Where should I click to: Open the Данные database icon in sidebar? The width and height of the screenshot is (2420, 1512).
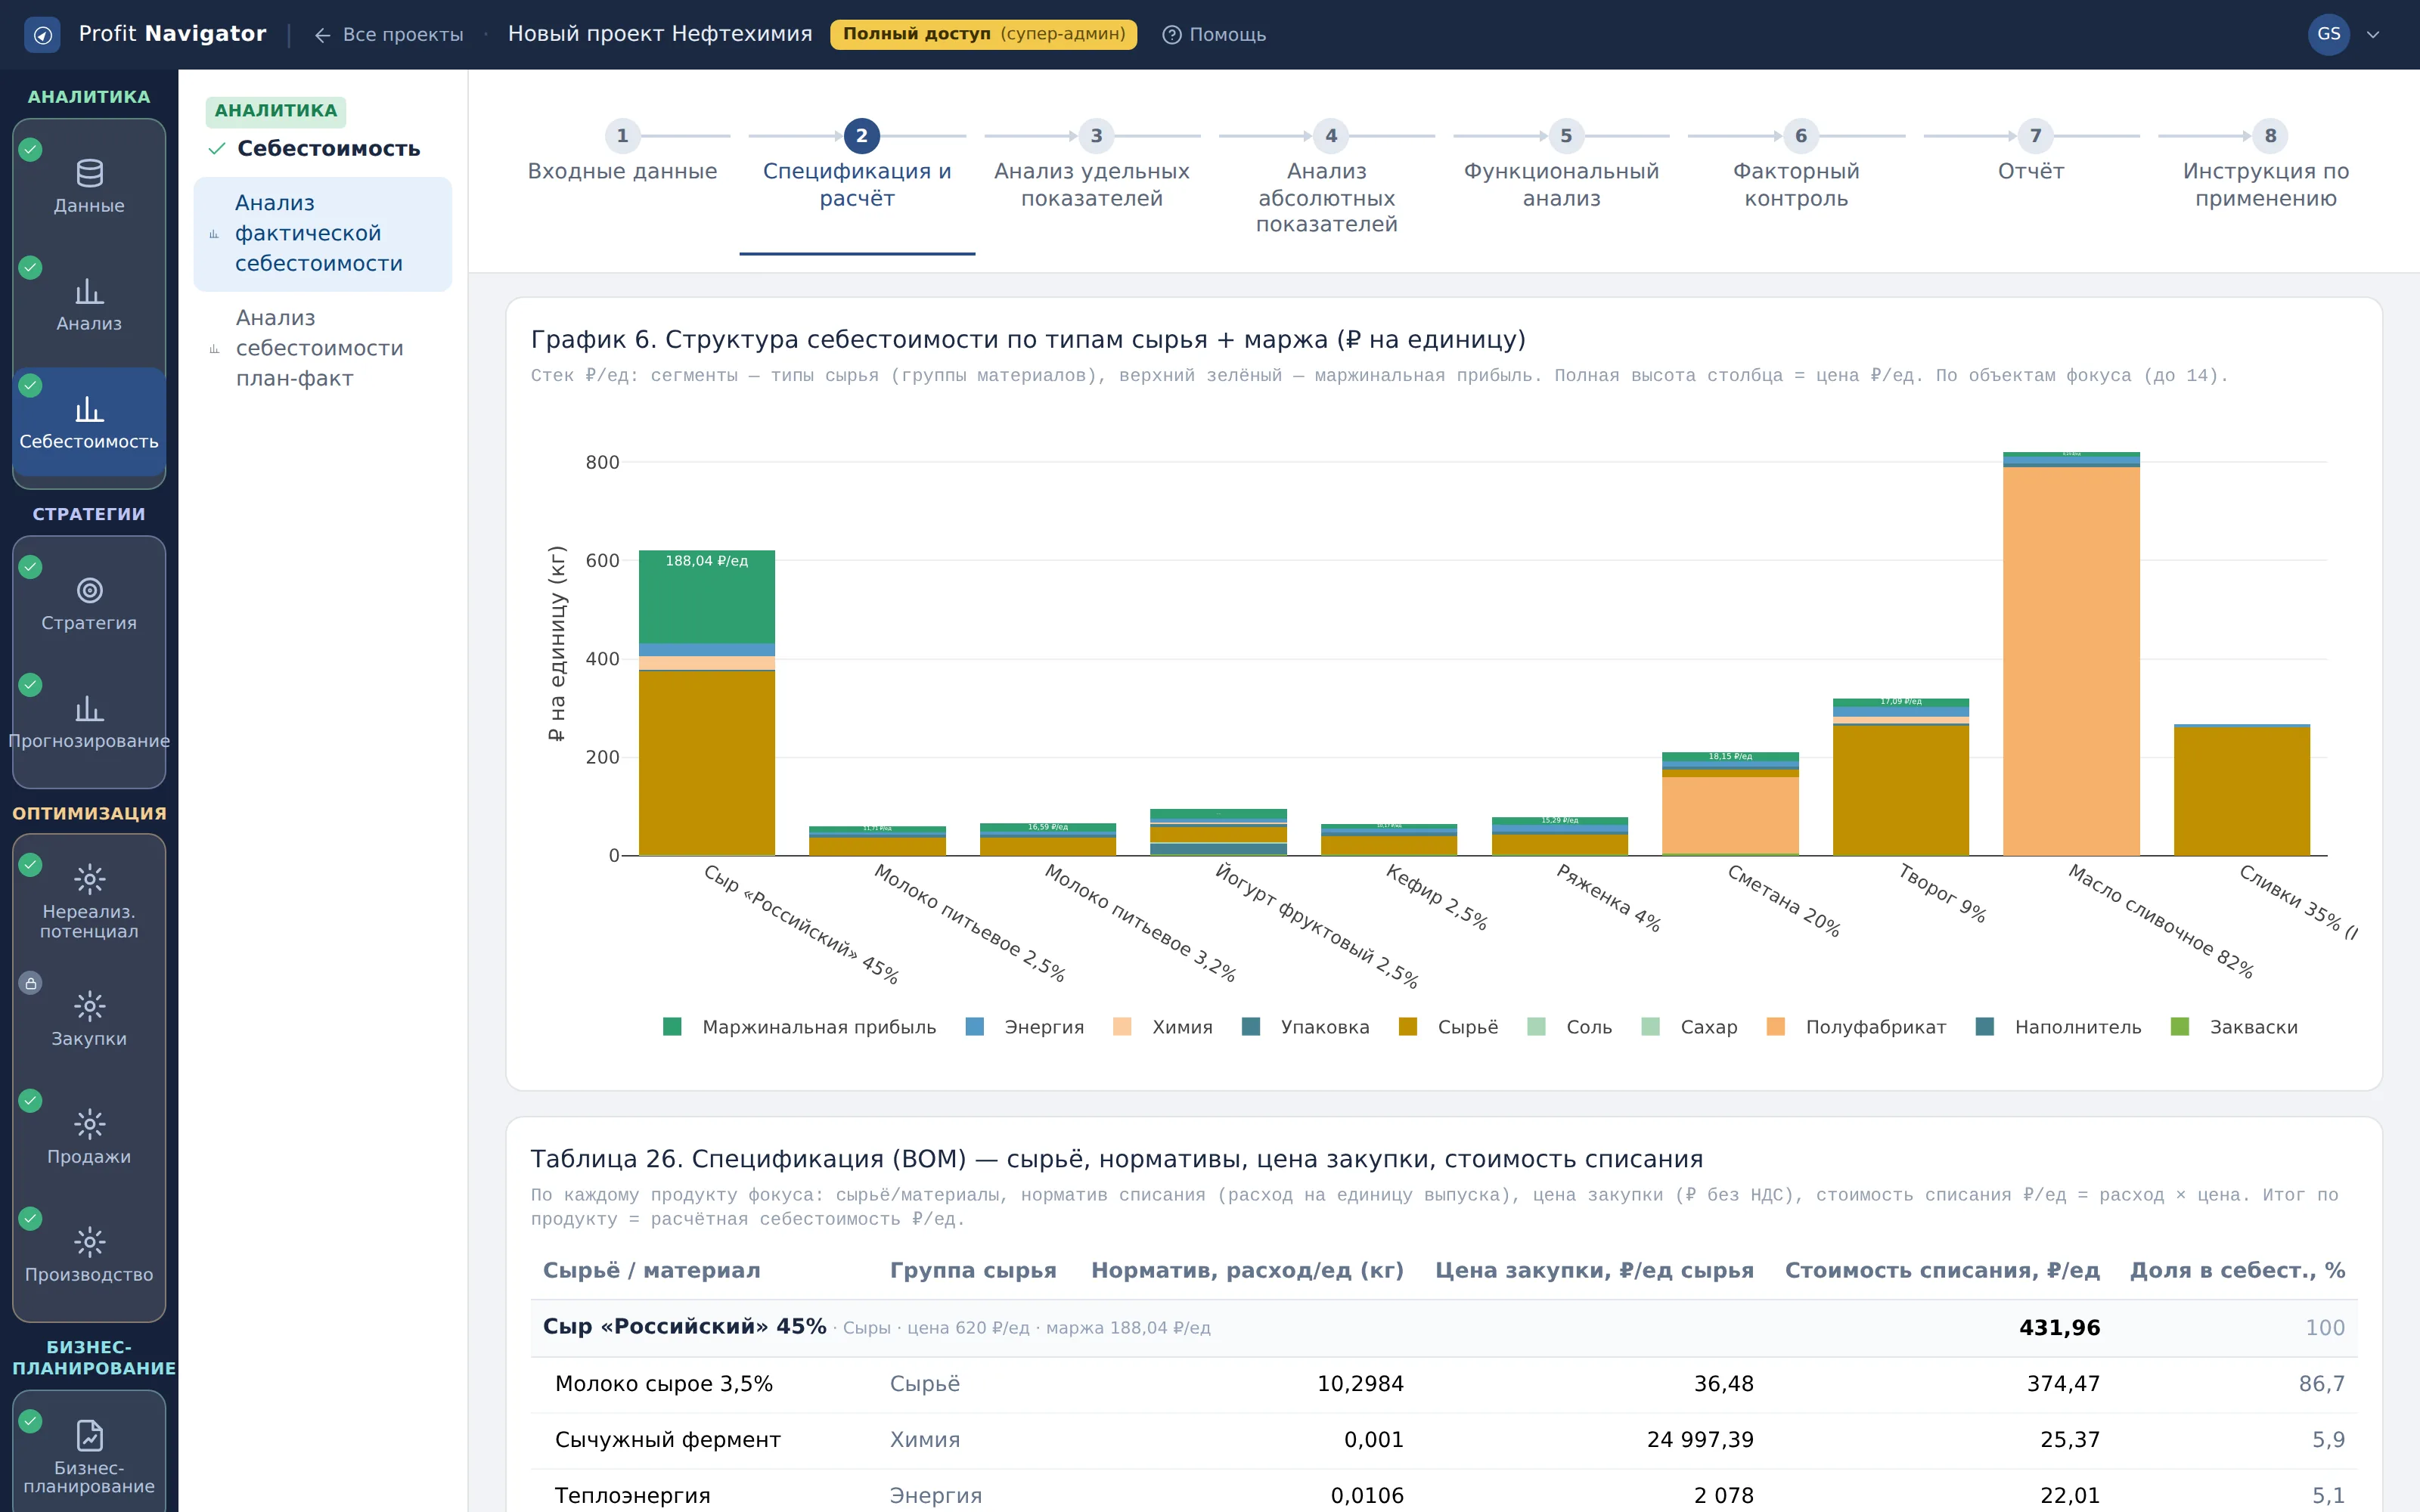click(x=89, y=174)
